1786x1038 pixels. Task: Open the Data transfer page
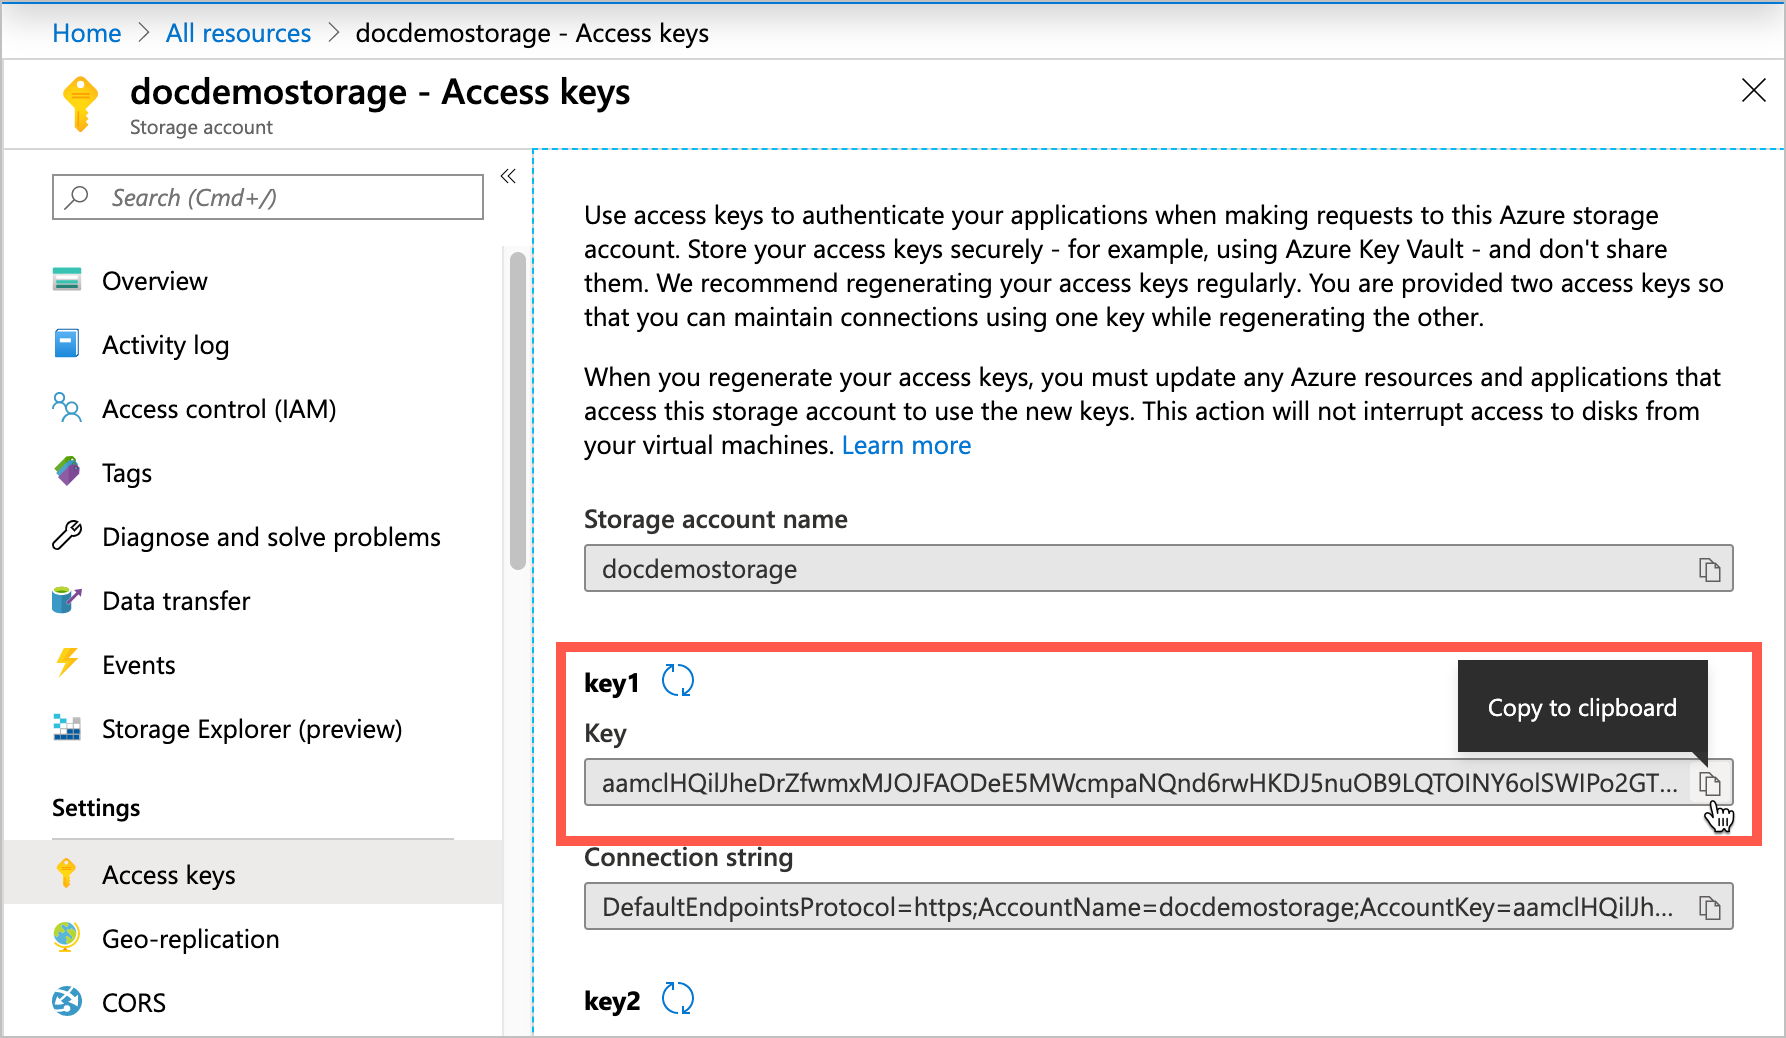click(x=175, y=600)
